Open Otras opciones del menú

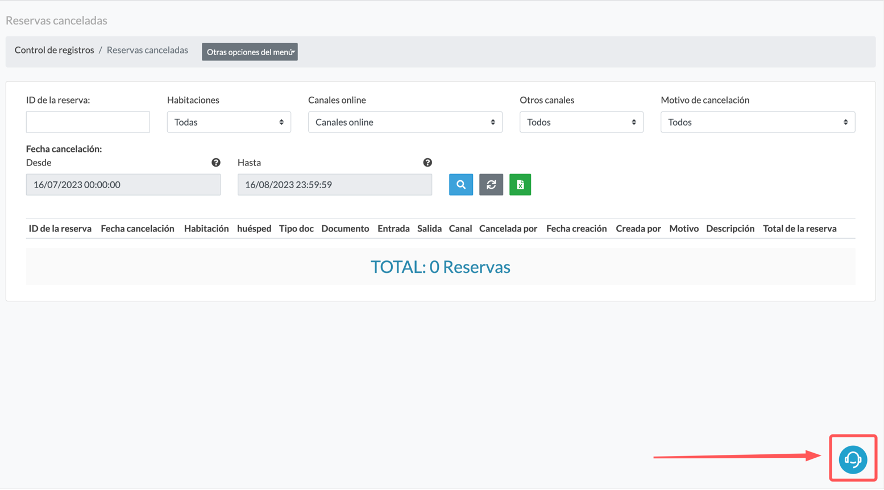(x=250, y=52)
